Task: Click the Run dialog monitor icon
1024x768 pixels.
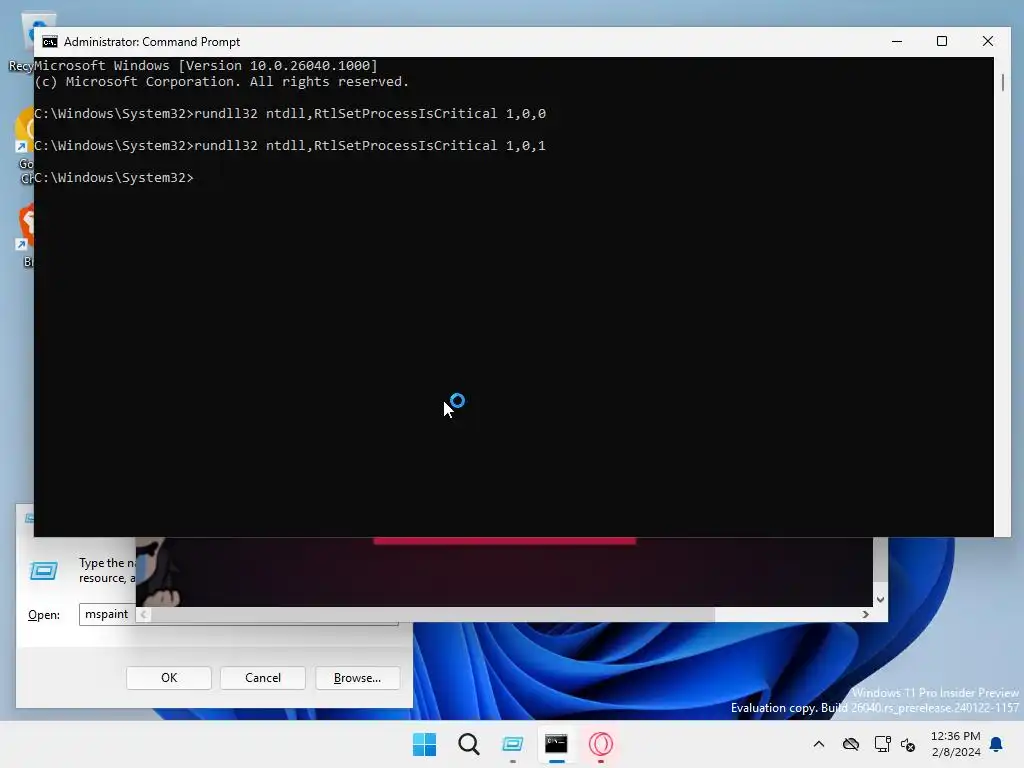Action: point(44,571)
